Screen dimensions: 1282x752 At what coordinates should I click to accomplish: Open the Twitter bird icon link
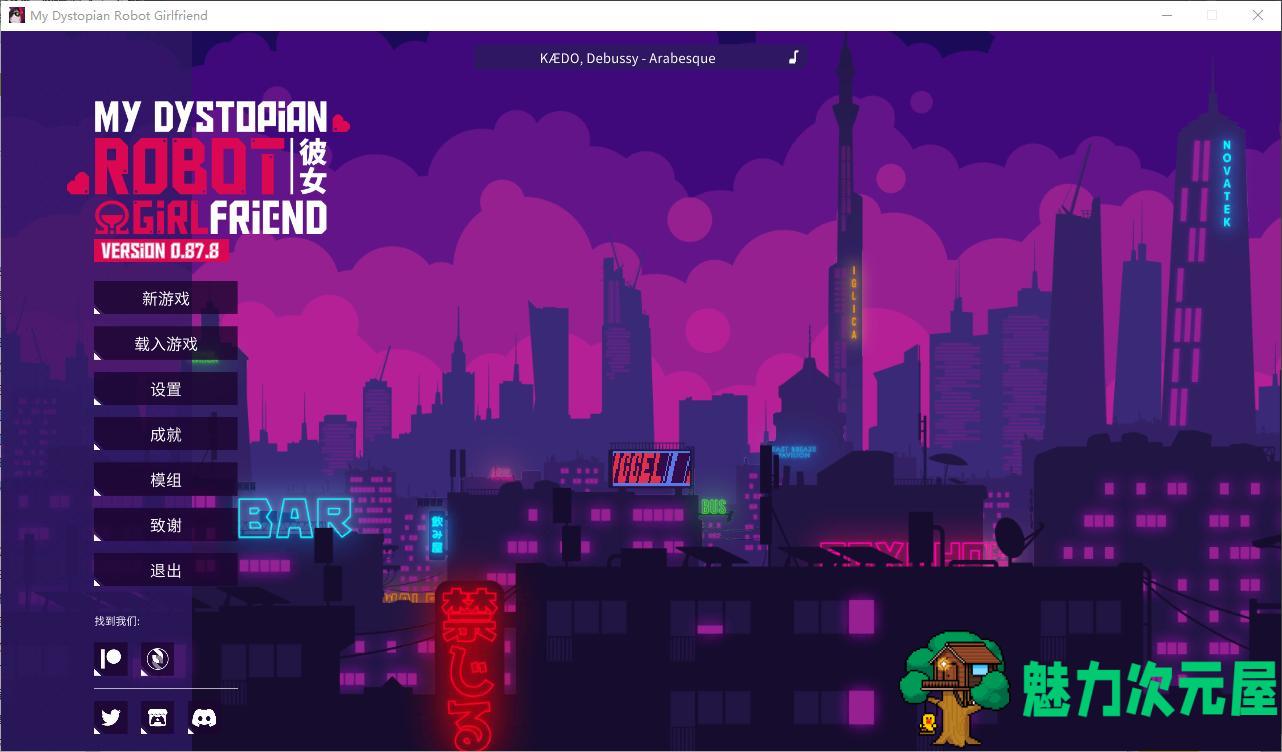(x=111, y=717)
